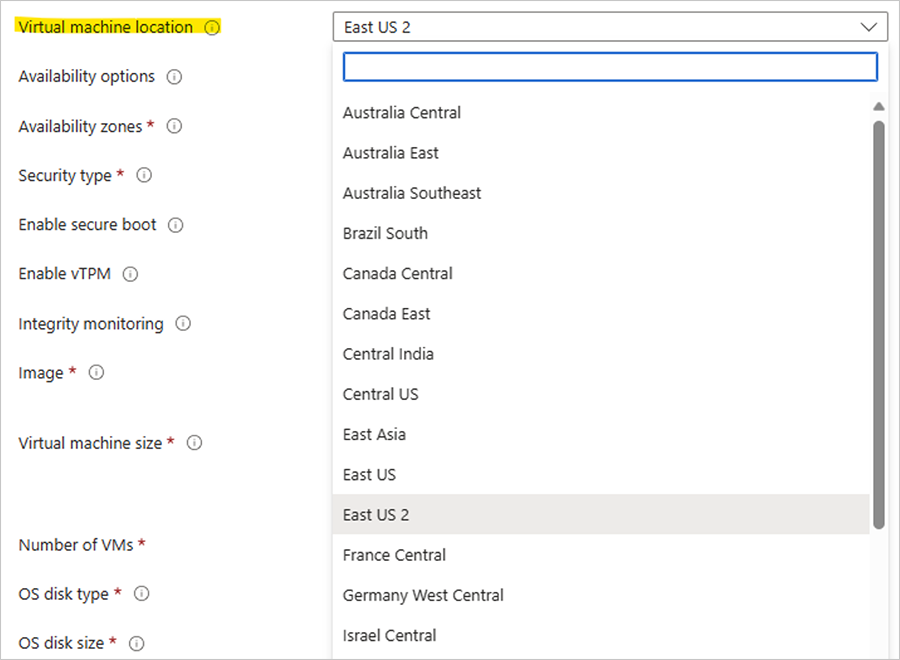Click info icon beside Security type
Viewport: 900px width, 660px height.
pos(144,176)
